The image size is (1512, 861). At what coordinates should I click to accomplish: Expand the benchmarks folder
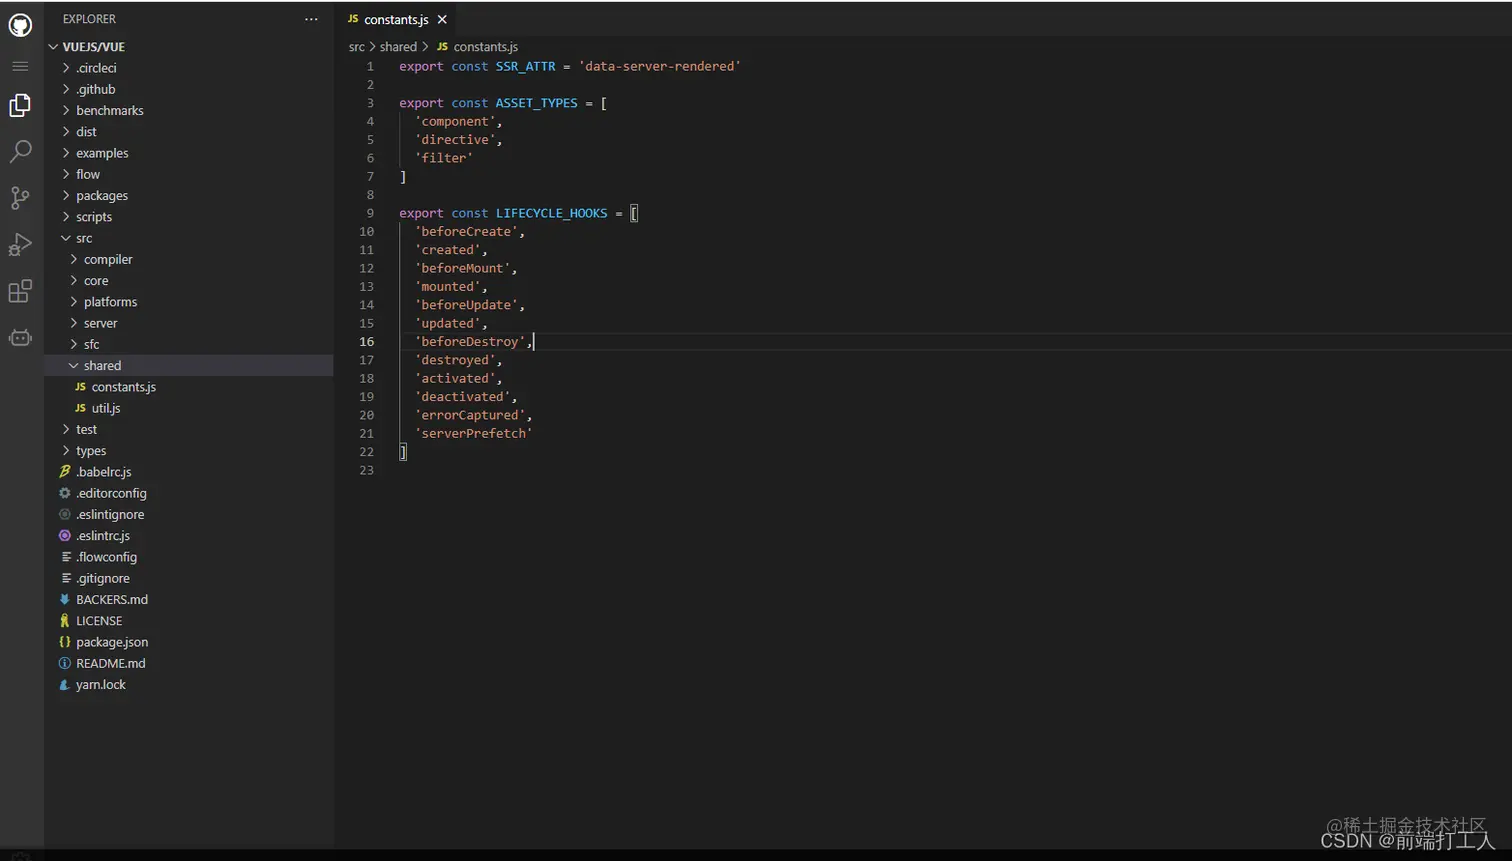pos(188,111)
